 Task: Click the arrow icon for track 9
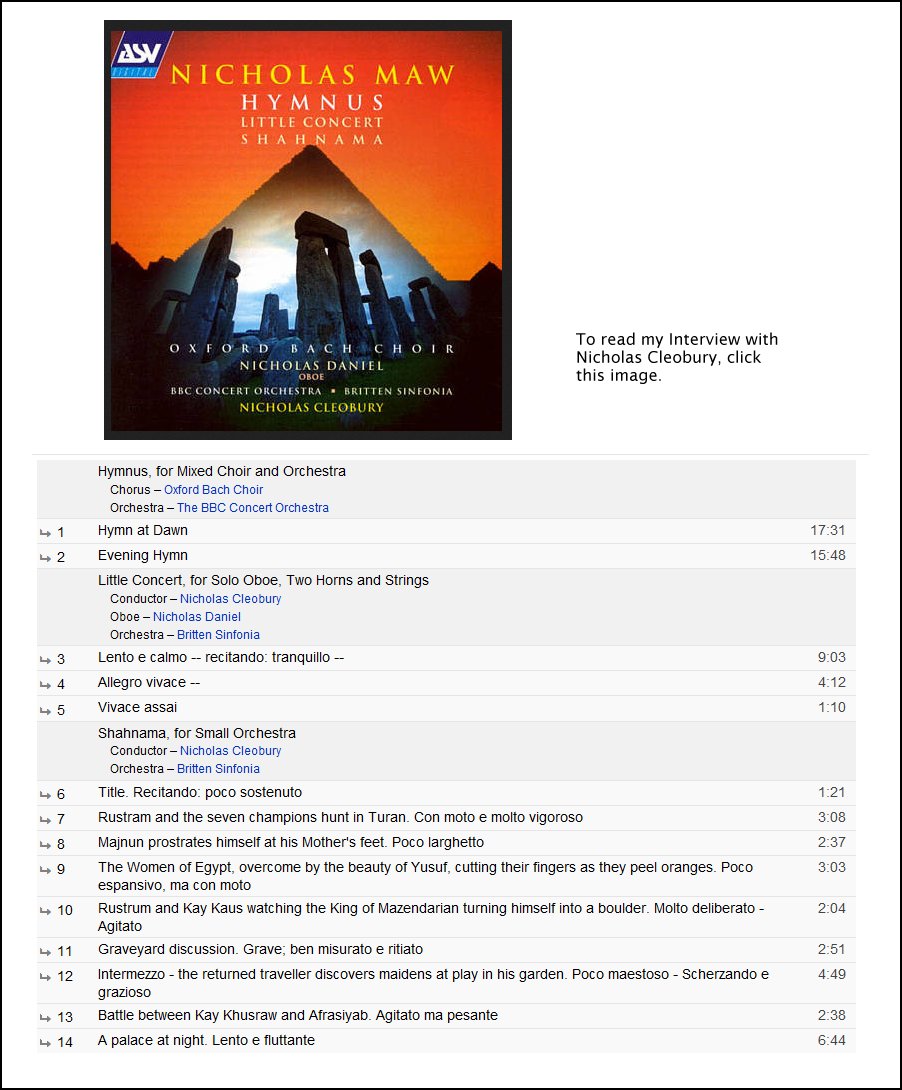(x=45, y=870)
